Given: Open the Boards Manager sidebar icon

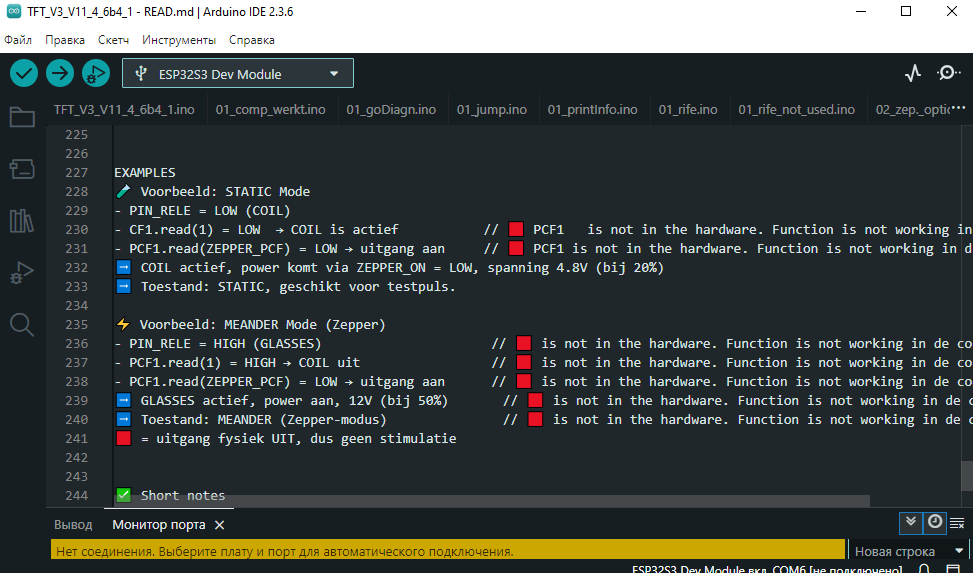Looking at the screenshot, I should pos(22,169).
